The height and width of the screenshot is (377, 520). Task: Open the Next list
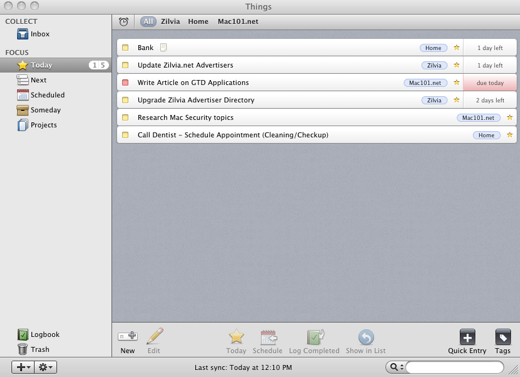(31, 80)
